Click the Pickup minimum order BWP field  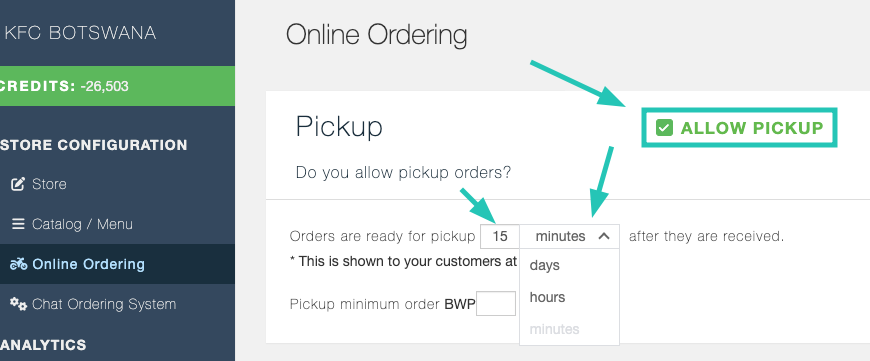pos(496,304)
